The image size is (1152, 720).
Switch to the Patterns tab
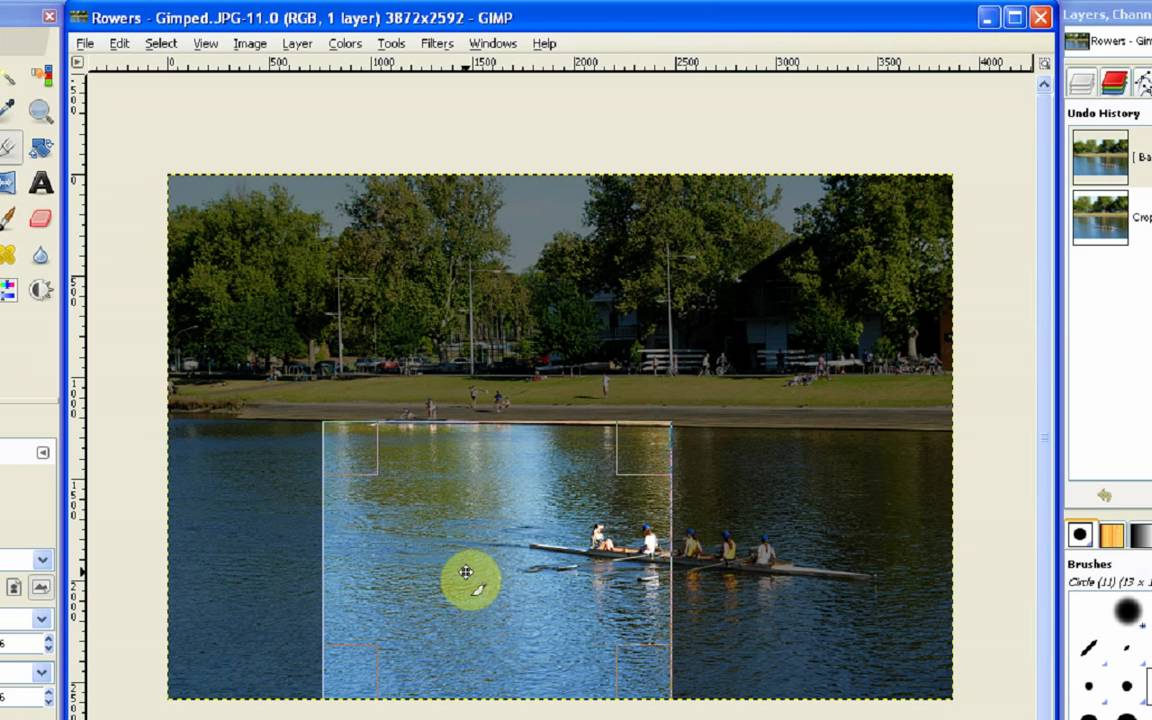[x=1112, y=534]
